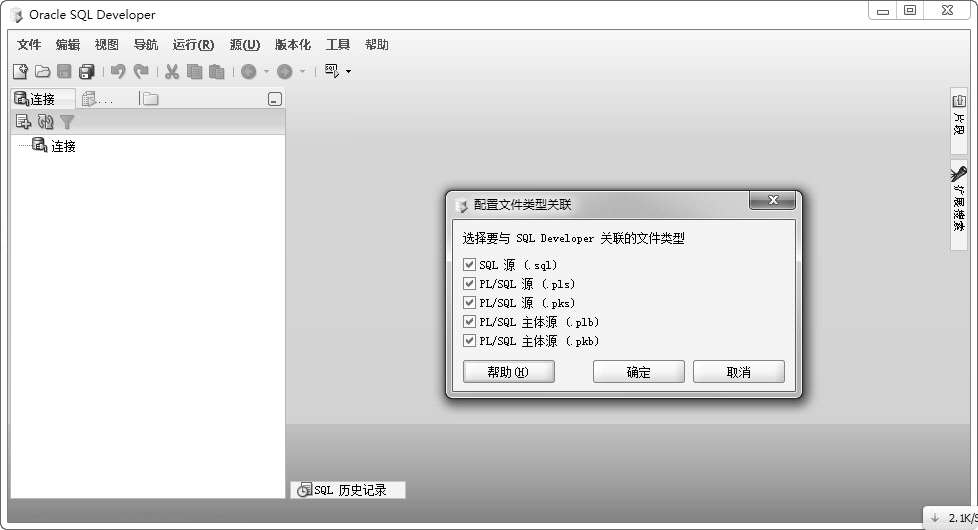Viewport: 978px width, 530px height.
Task: Open the SQL Worksheet dropdown arrow
Action: tap(348, 72)
